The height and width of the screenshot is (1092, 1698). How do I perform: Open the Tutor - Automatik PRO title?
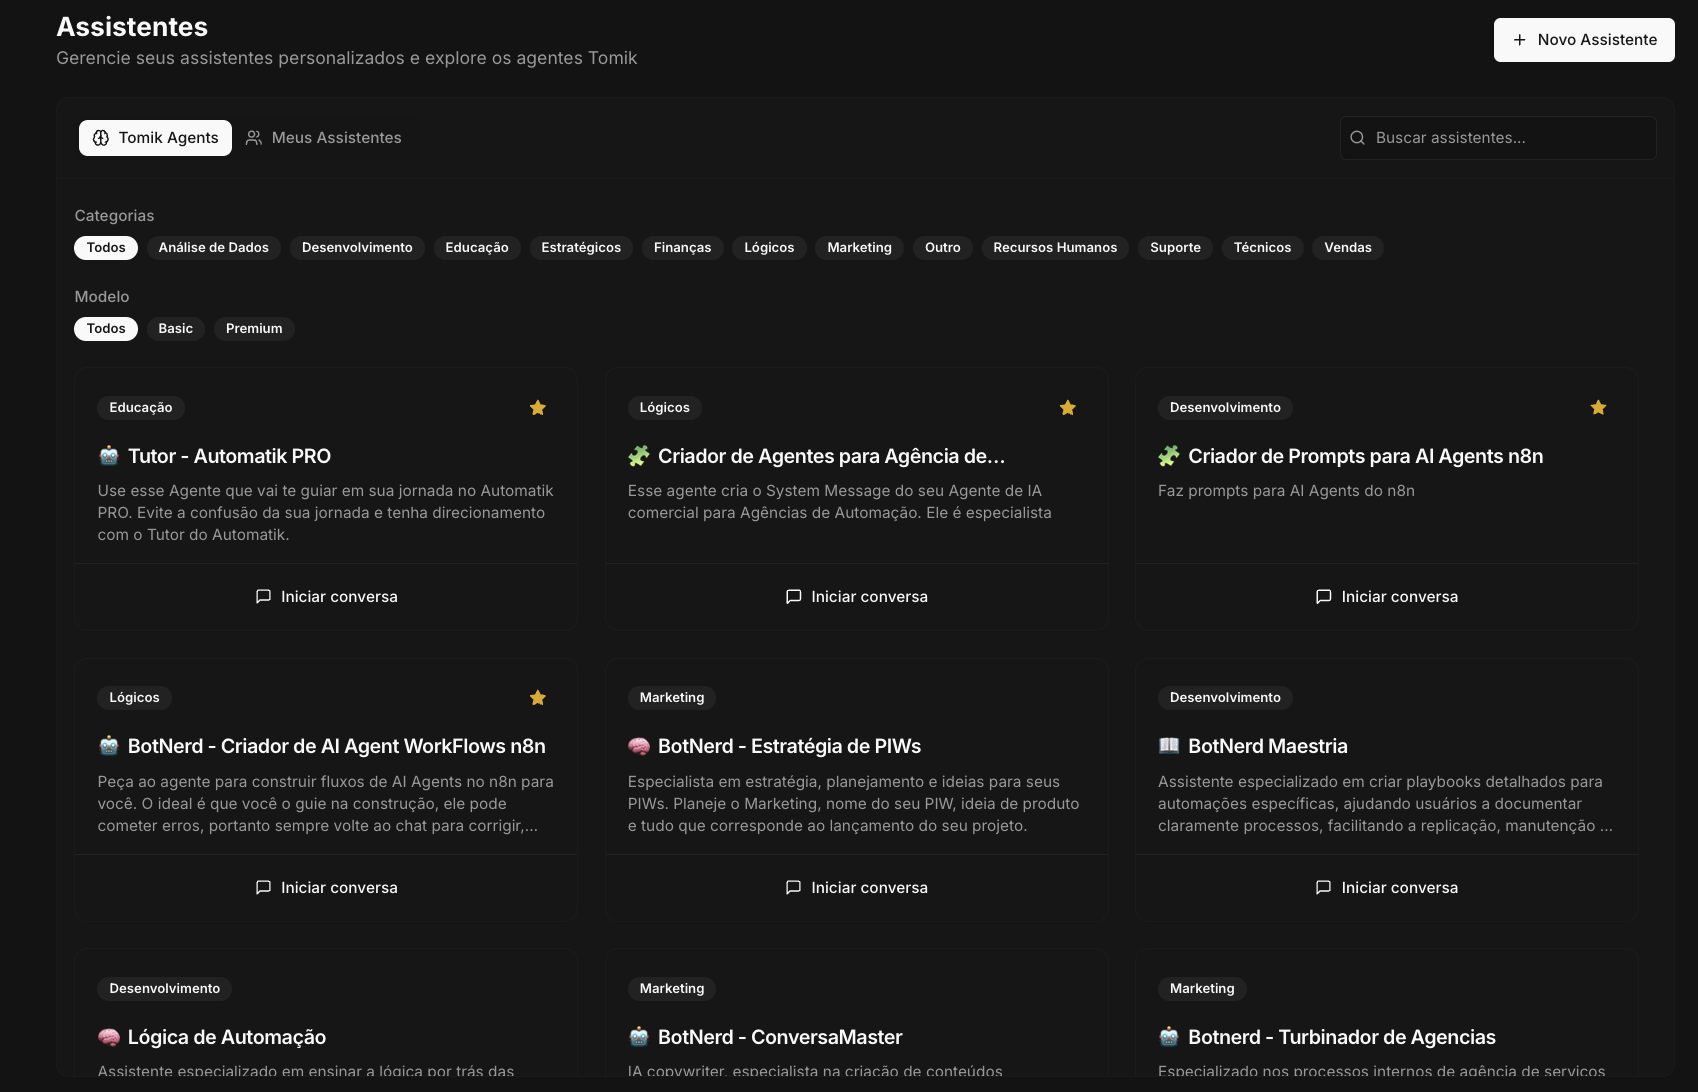click(229, 456)
